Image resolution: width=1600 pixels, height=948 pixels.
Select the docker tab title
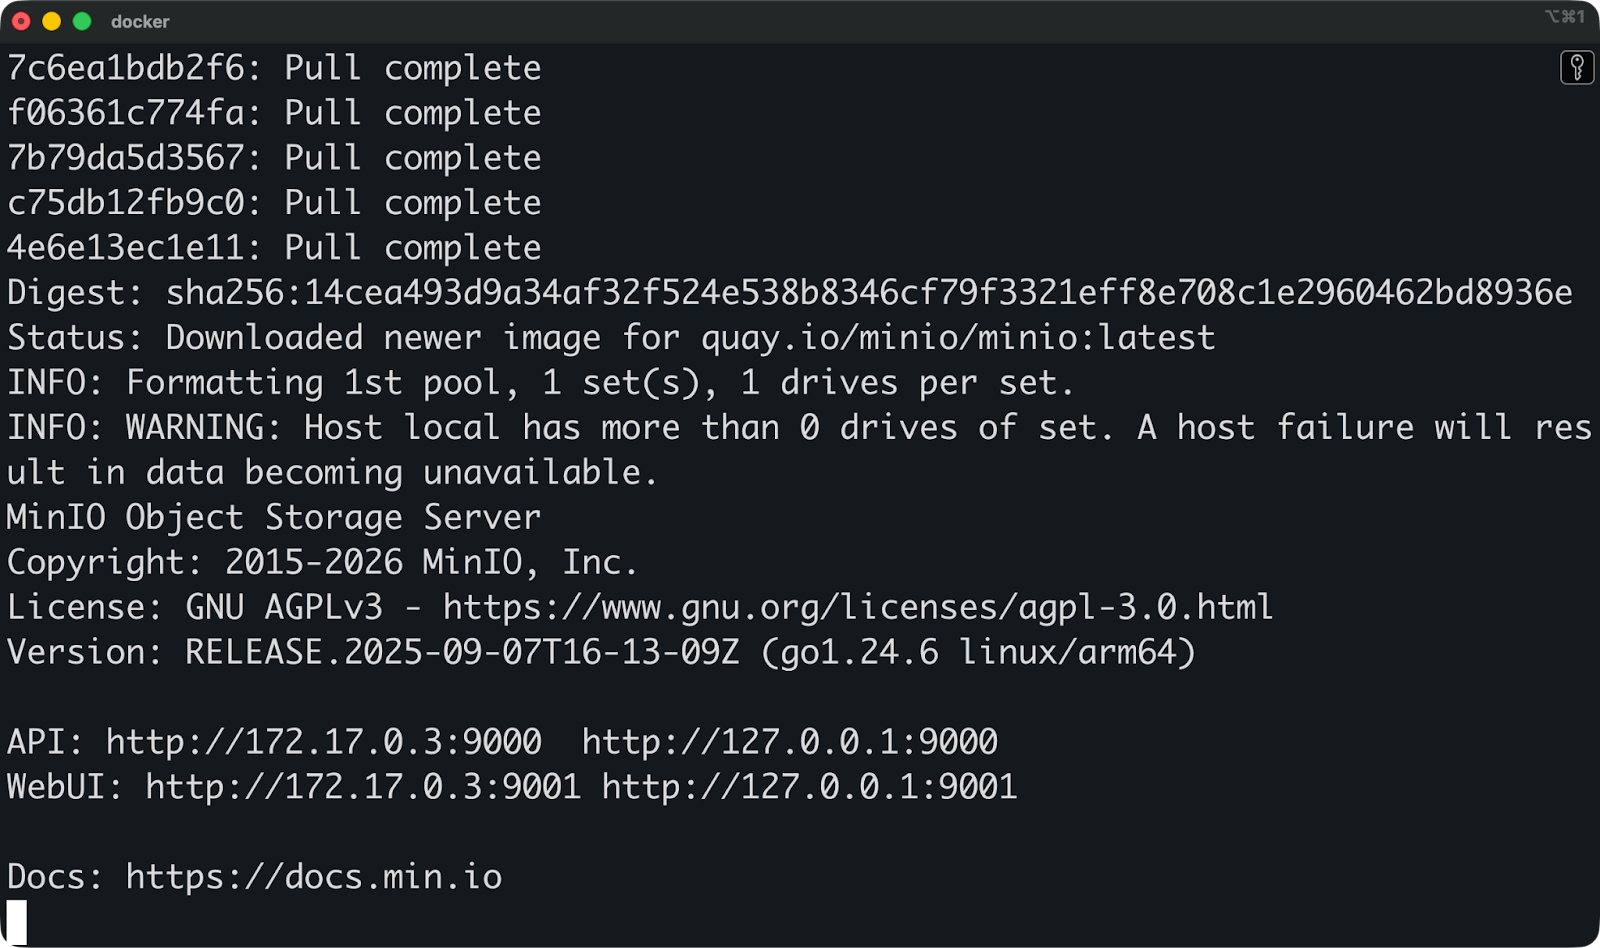140,20
